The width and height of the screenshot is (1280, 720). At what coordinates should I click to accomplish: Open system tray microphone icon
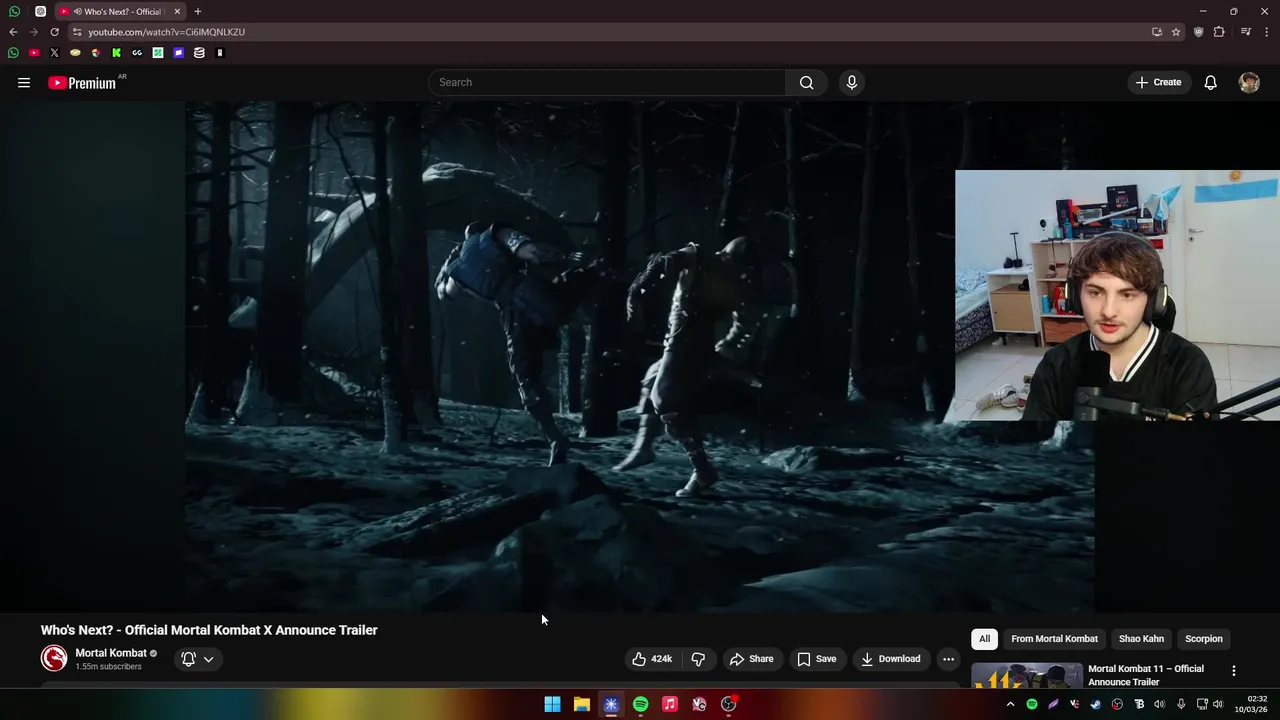[x=1181, y=704]
